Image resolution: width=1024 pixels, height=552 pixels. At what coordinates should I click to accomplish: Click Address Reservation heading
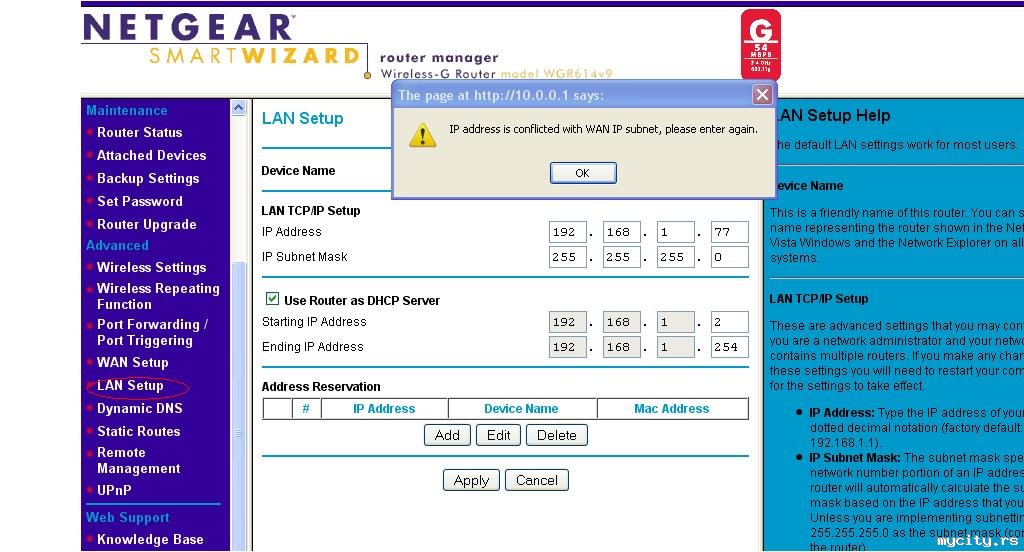(x=321, y=387)
